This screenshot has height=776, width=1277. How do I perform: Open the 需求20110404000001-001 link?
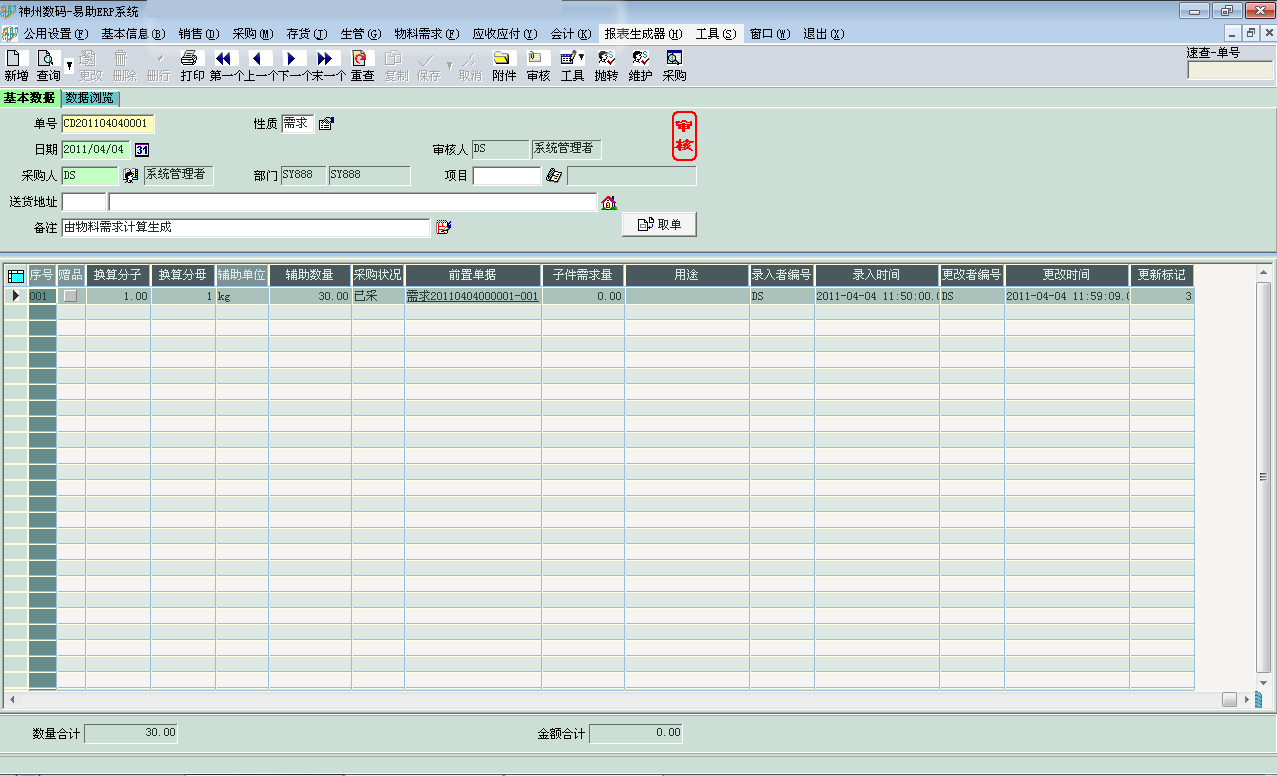click(472, 296)
